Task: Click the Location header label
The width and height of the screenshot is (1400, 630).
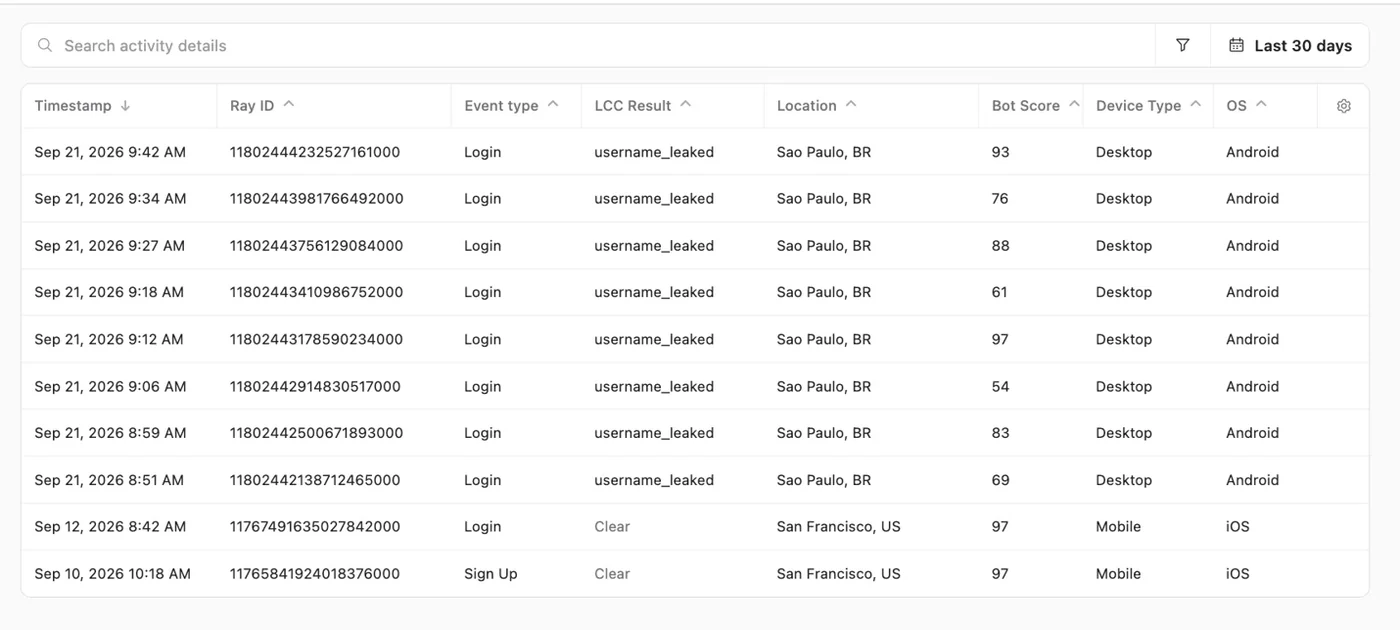Action: (807, 106)
